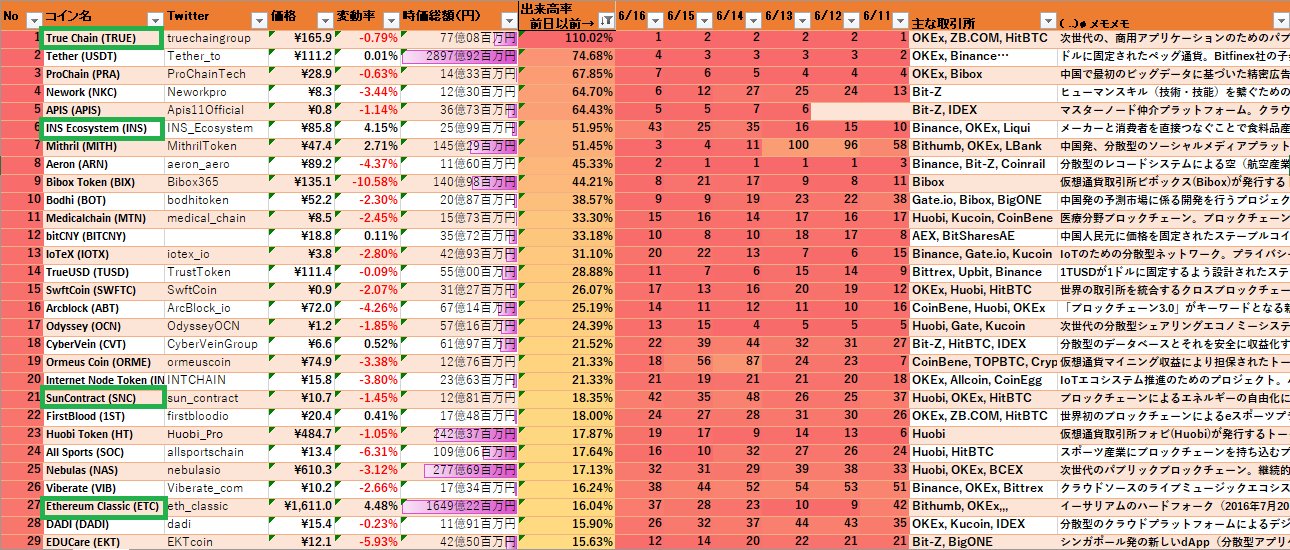Select the INS Ecosystem (INS) cell
This screenshot has height=550, width=1290.
coord(101,128)
